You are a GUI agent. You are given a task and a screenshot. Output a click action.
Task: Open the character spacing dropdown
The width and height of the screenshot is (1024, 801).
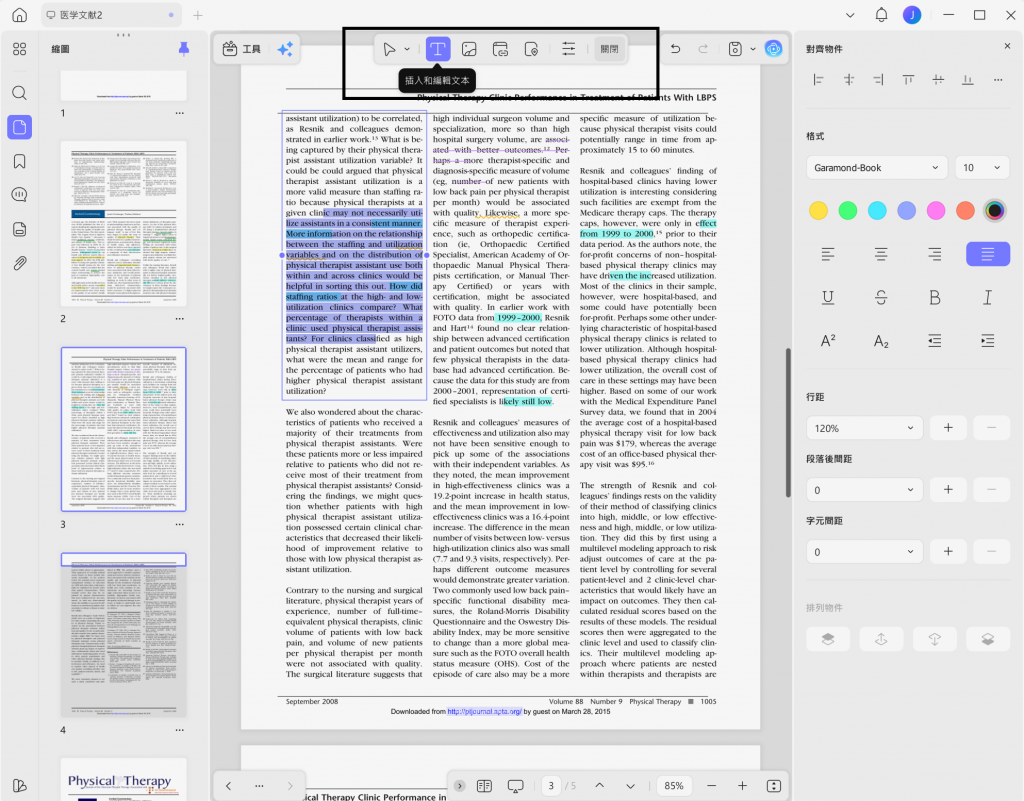pyautogui.click(x=865, y=552)
